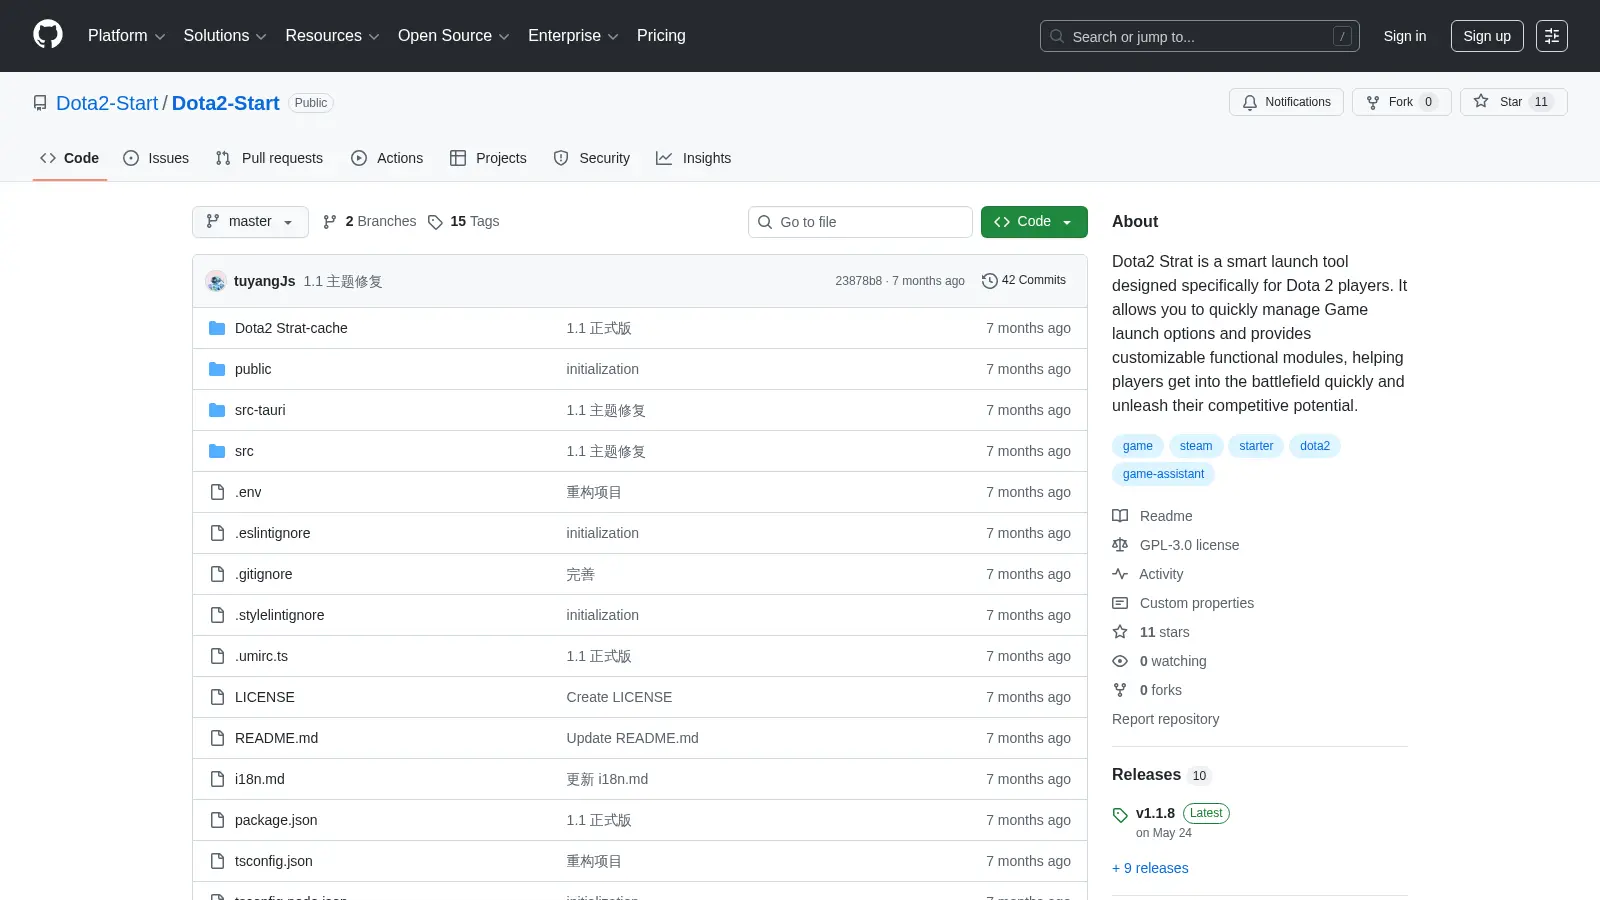The width and height of the screenshot is (1600, 900).
Task: Expand the Platform navigation menu
Action: click(x=126, y=36)
